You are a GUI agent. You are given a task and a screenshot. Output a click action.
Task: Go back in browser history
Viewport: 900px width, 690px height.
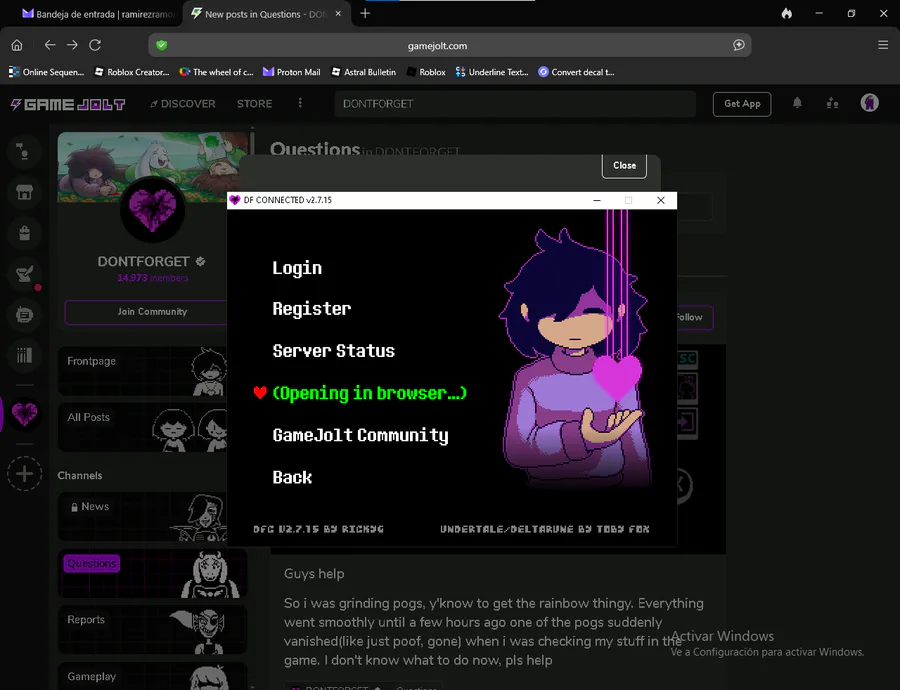coord(50,45)
